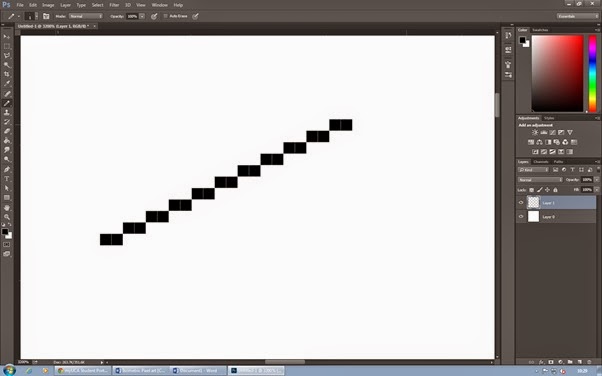This screenshot has width=602, height=376.
Task: Select the Zoom tool
Action: click(7, 217)
